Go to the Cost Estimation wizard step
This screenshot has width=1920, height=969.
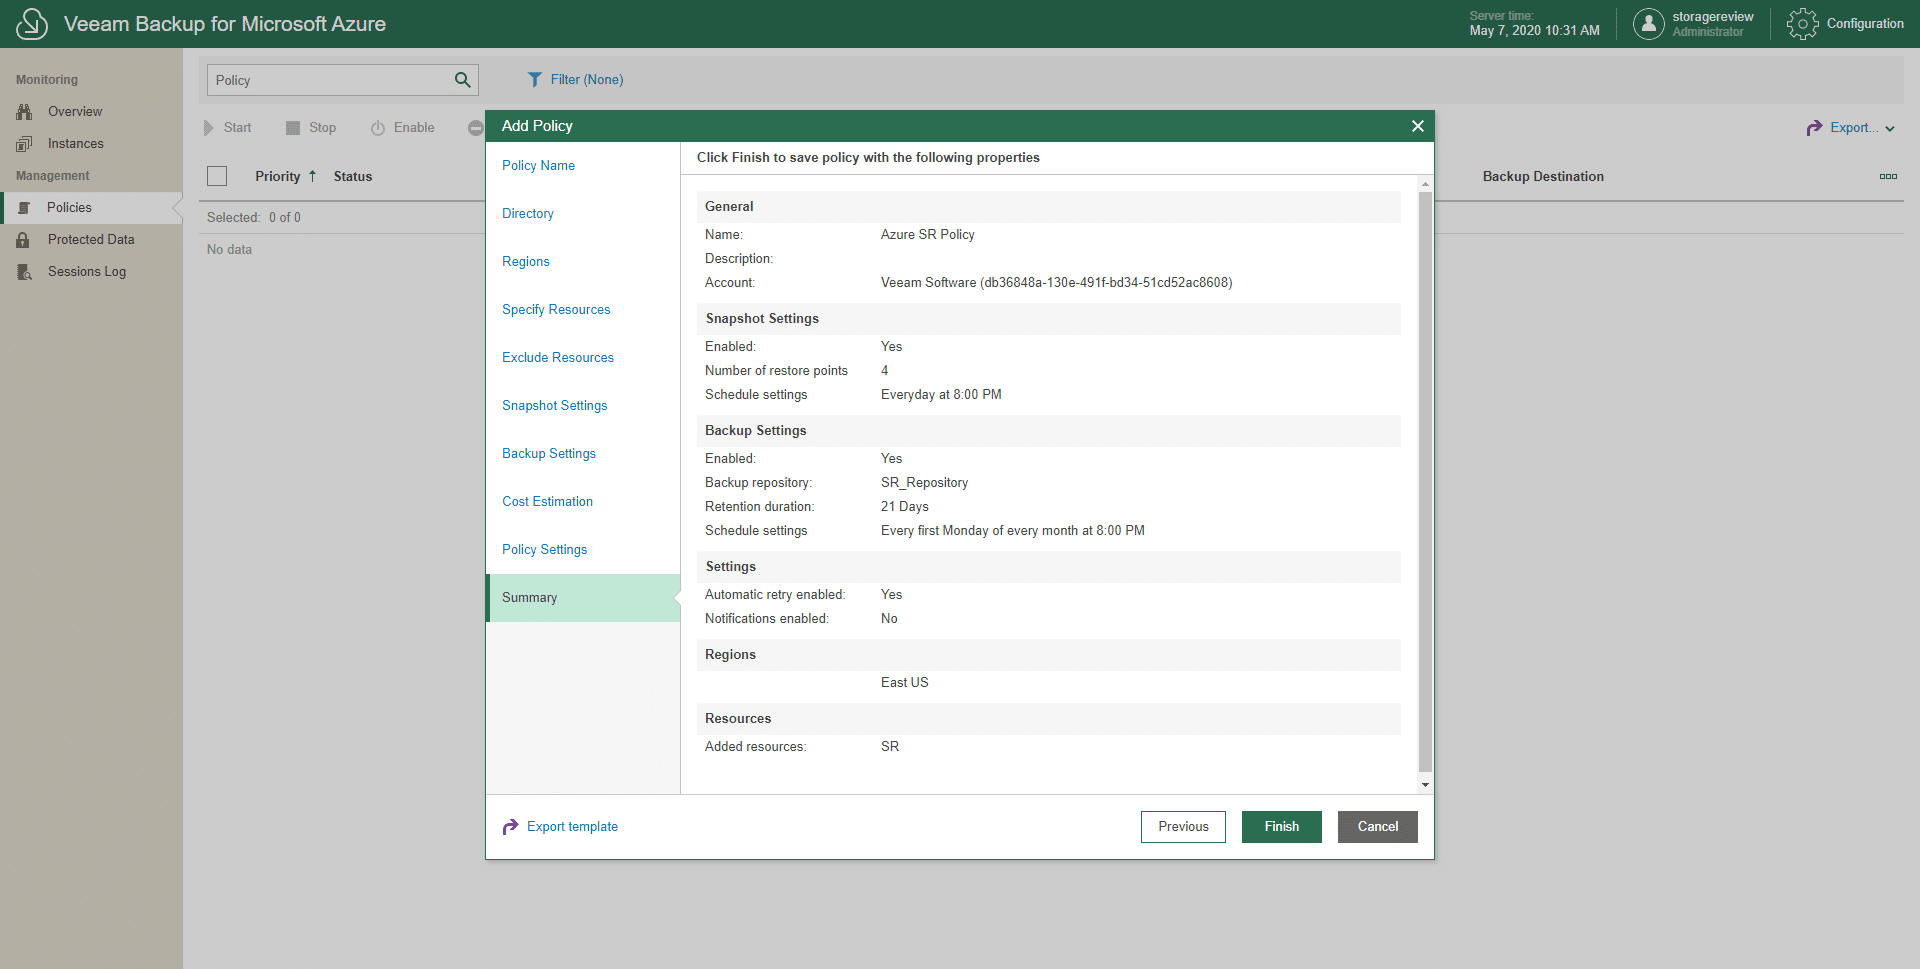coord(547,502)
